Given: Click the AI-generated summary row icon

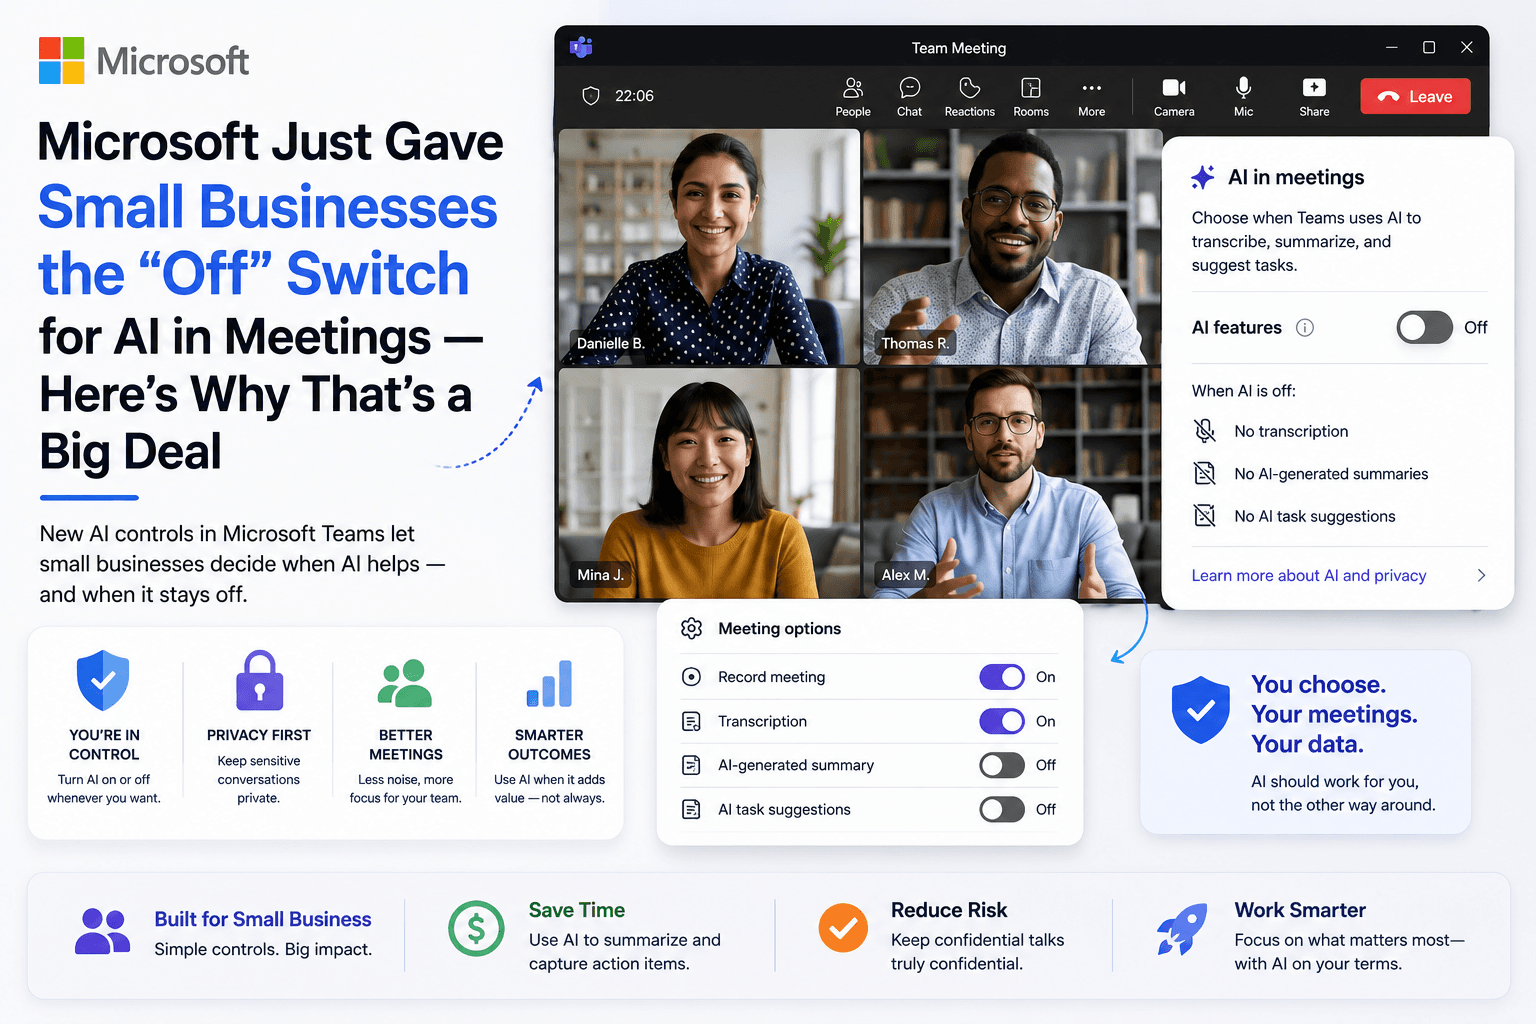Looking at the screenshot, I should click(x=691, y=765).
